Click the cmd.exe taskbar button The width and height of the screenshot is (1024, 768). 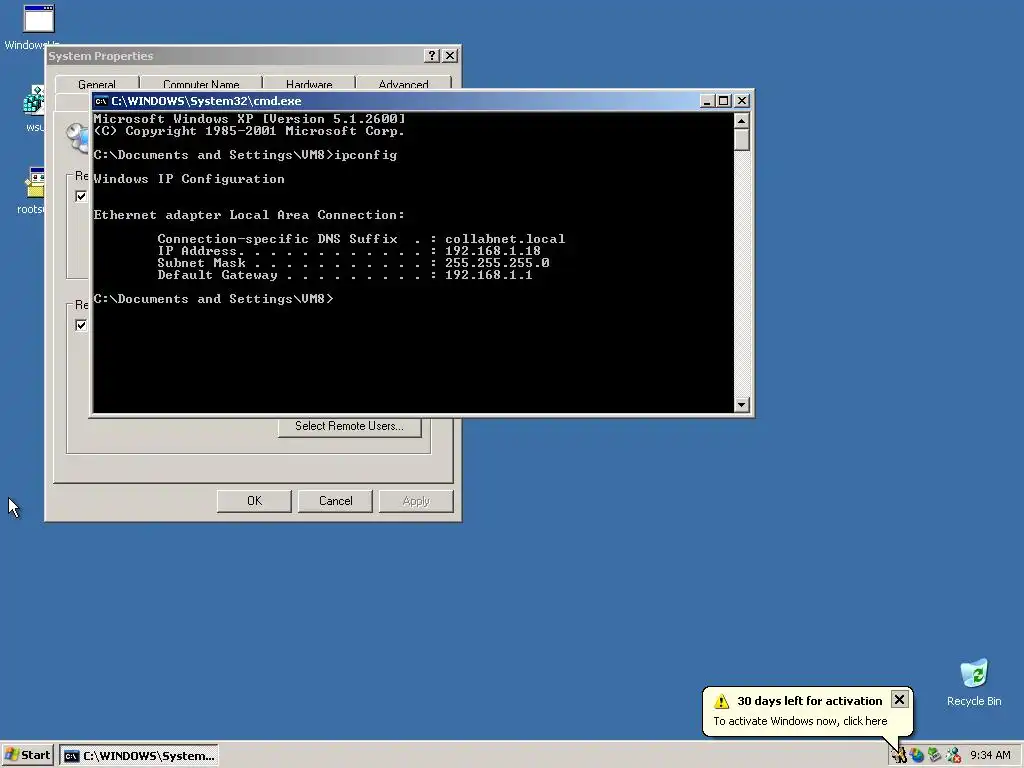[139, 756]
